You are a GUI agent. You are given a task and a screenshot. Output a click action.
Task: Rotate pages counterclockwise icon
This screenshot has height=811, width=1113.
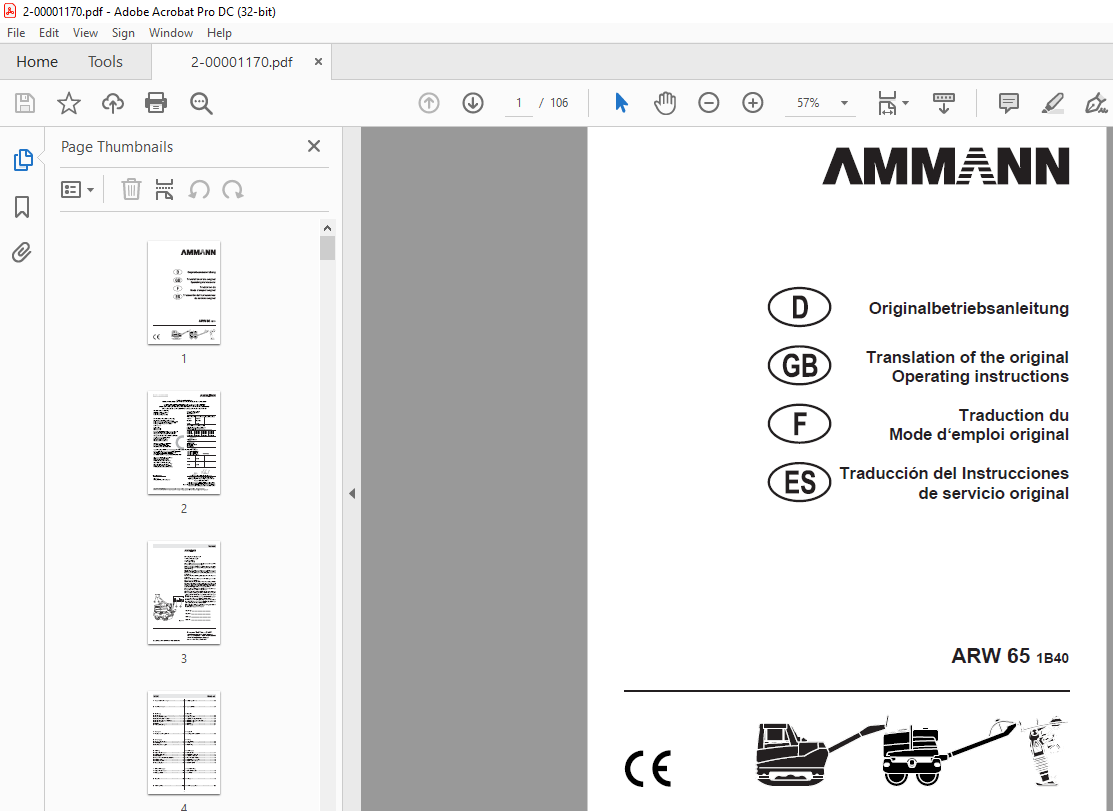[x=199, y=189]
